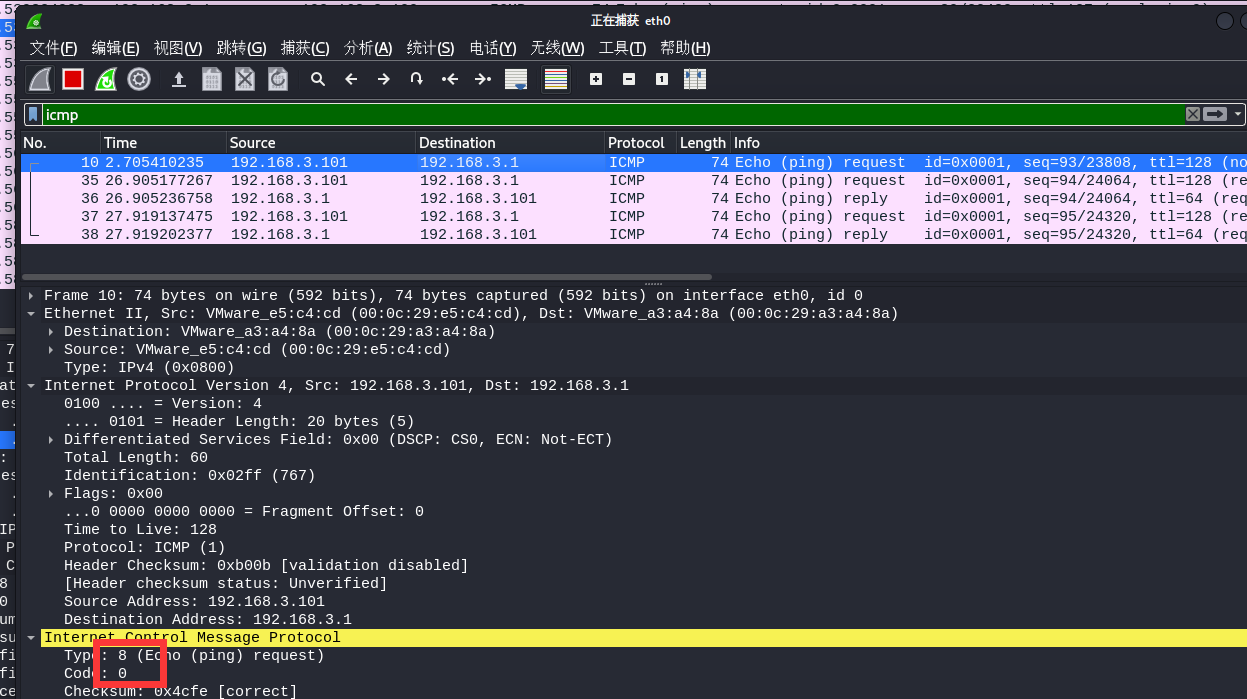Select packet number 35 echo request

point(634,181)
